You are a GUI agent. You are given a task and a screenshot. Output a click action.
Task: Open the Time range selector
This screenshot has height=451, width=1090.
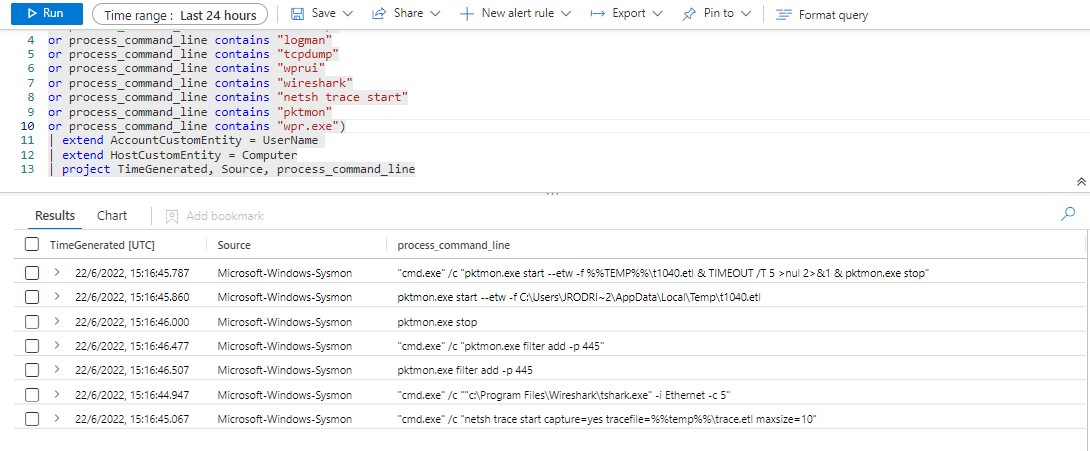tap(180, 15)
